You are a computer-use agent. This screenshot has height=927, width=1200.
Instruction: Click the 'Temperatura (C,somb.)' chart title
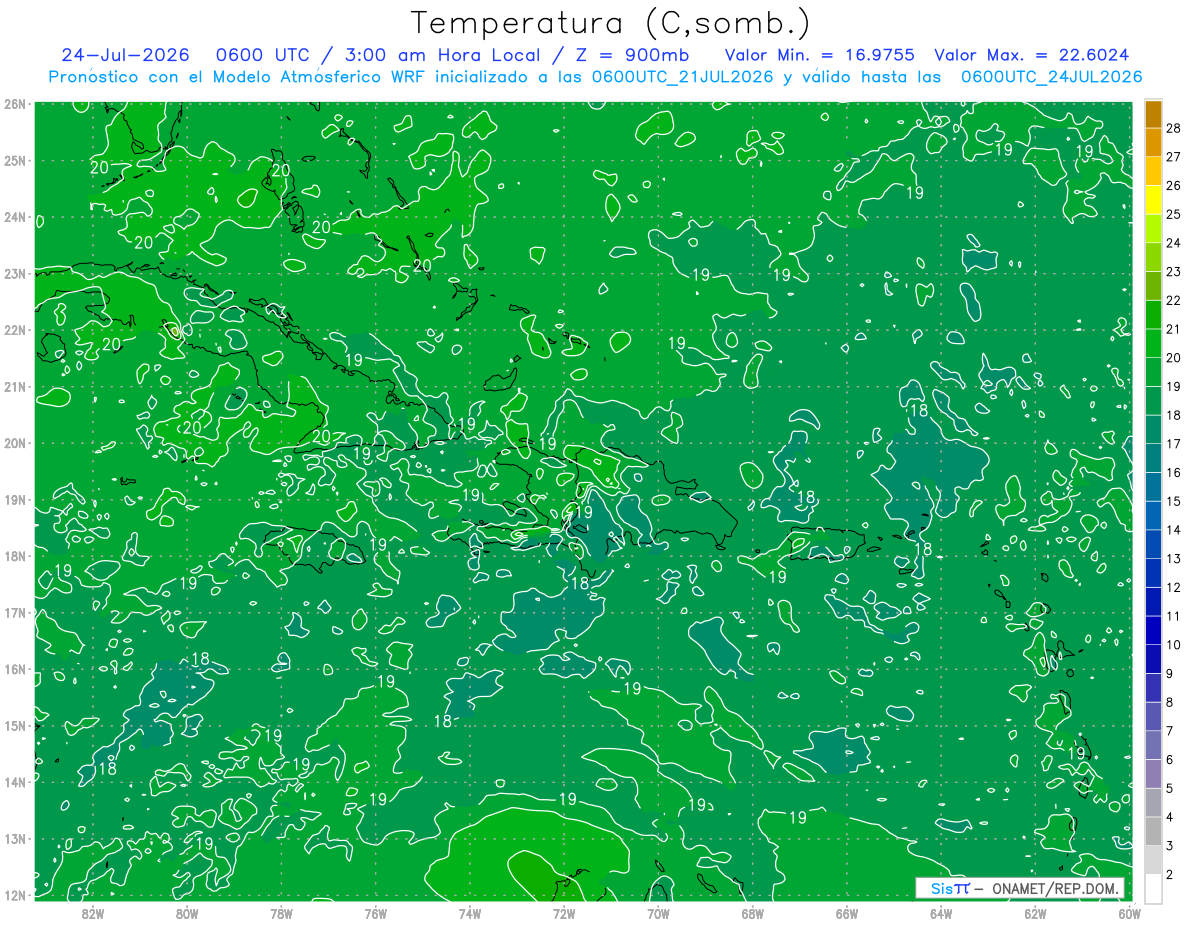[610, 22]
